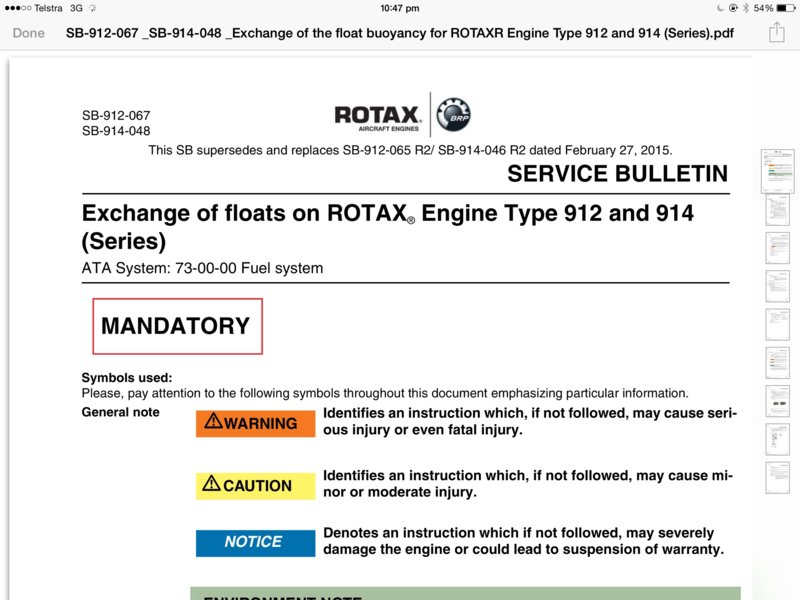Open the first page thumbnail
The image size is (800, 600).
tap(778, 170)
